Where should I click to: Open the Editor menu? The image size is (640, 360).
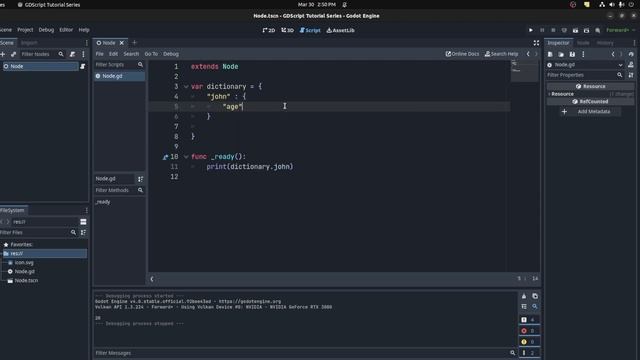(x=66, y=30)
